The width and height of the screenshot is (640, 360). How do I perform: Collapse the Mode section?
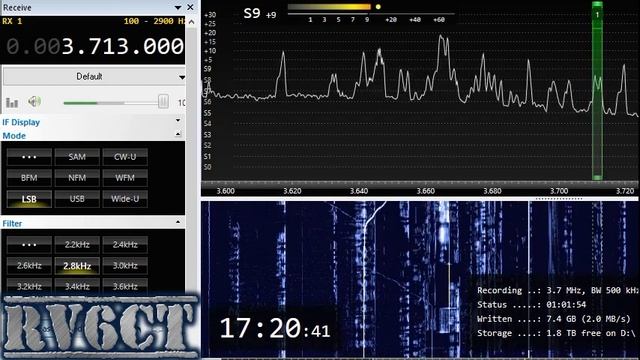178,134
